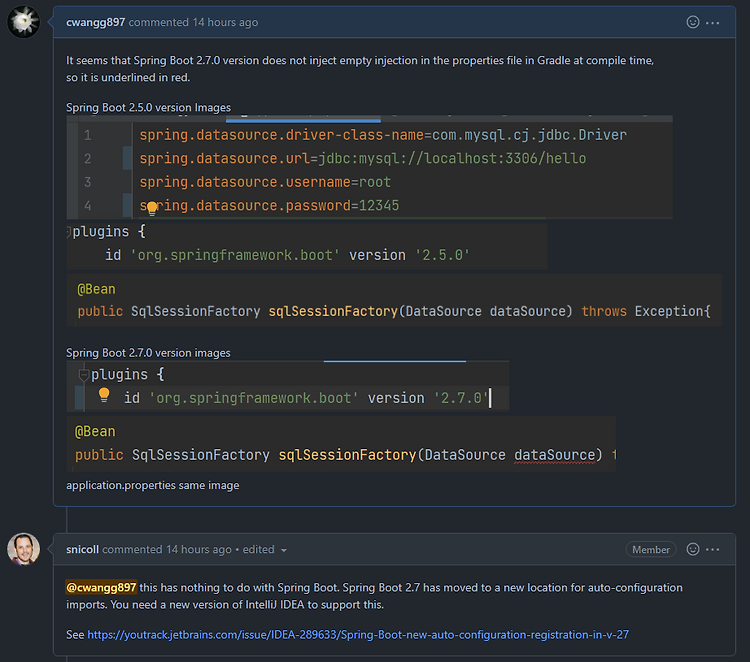Screen dimensions: 750x662
Task: Open the 2.7.0 @Bean image with red underline
Action: point(341,444)
